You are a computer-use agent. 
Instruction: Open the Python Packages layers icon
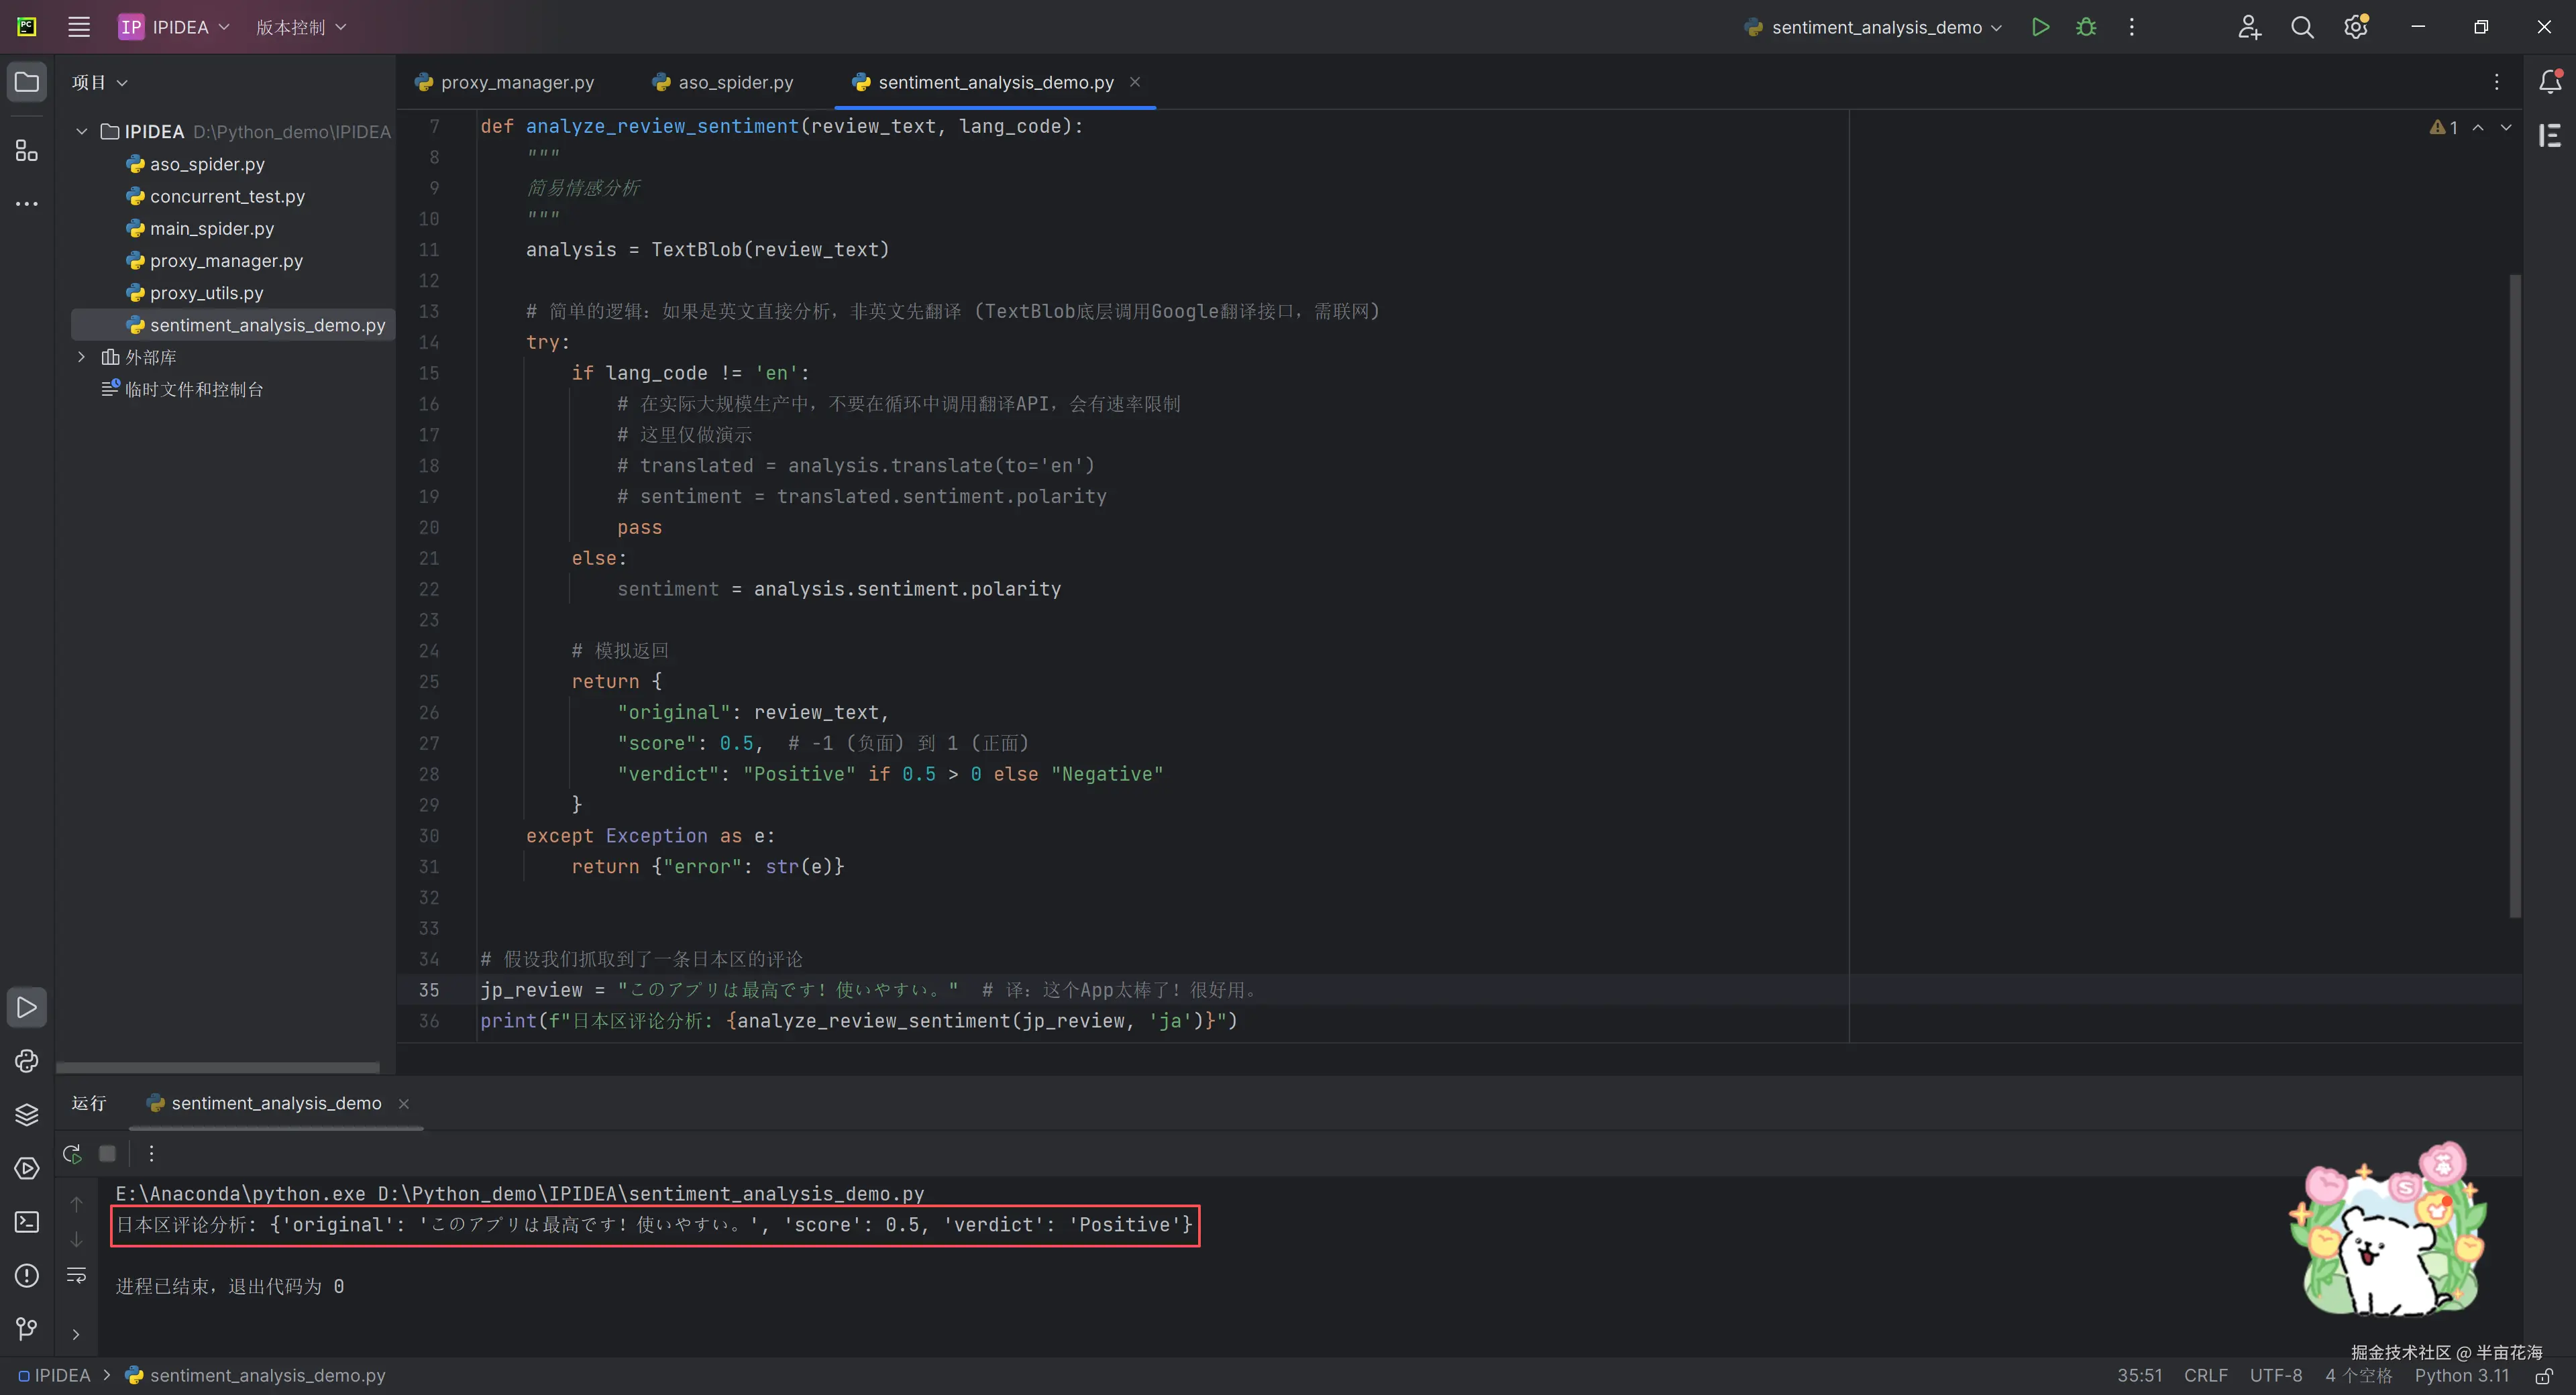(27, 1115)
